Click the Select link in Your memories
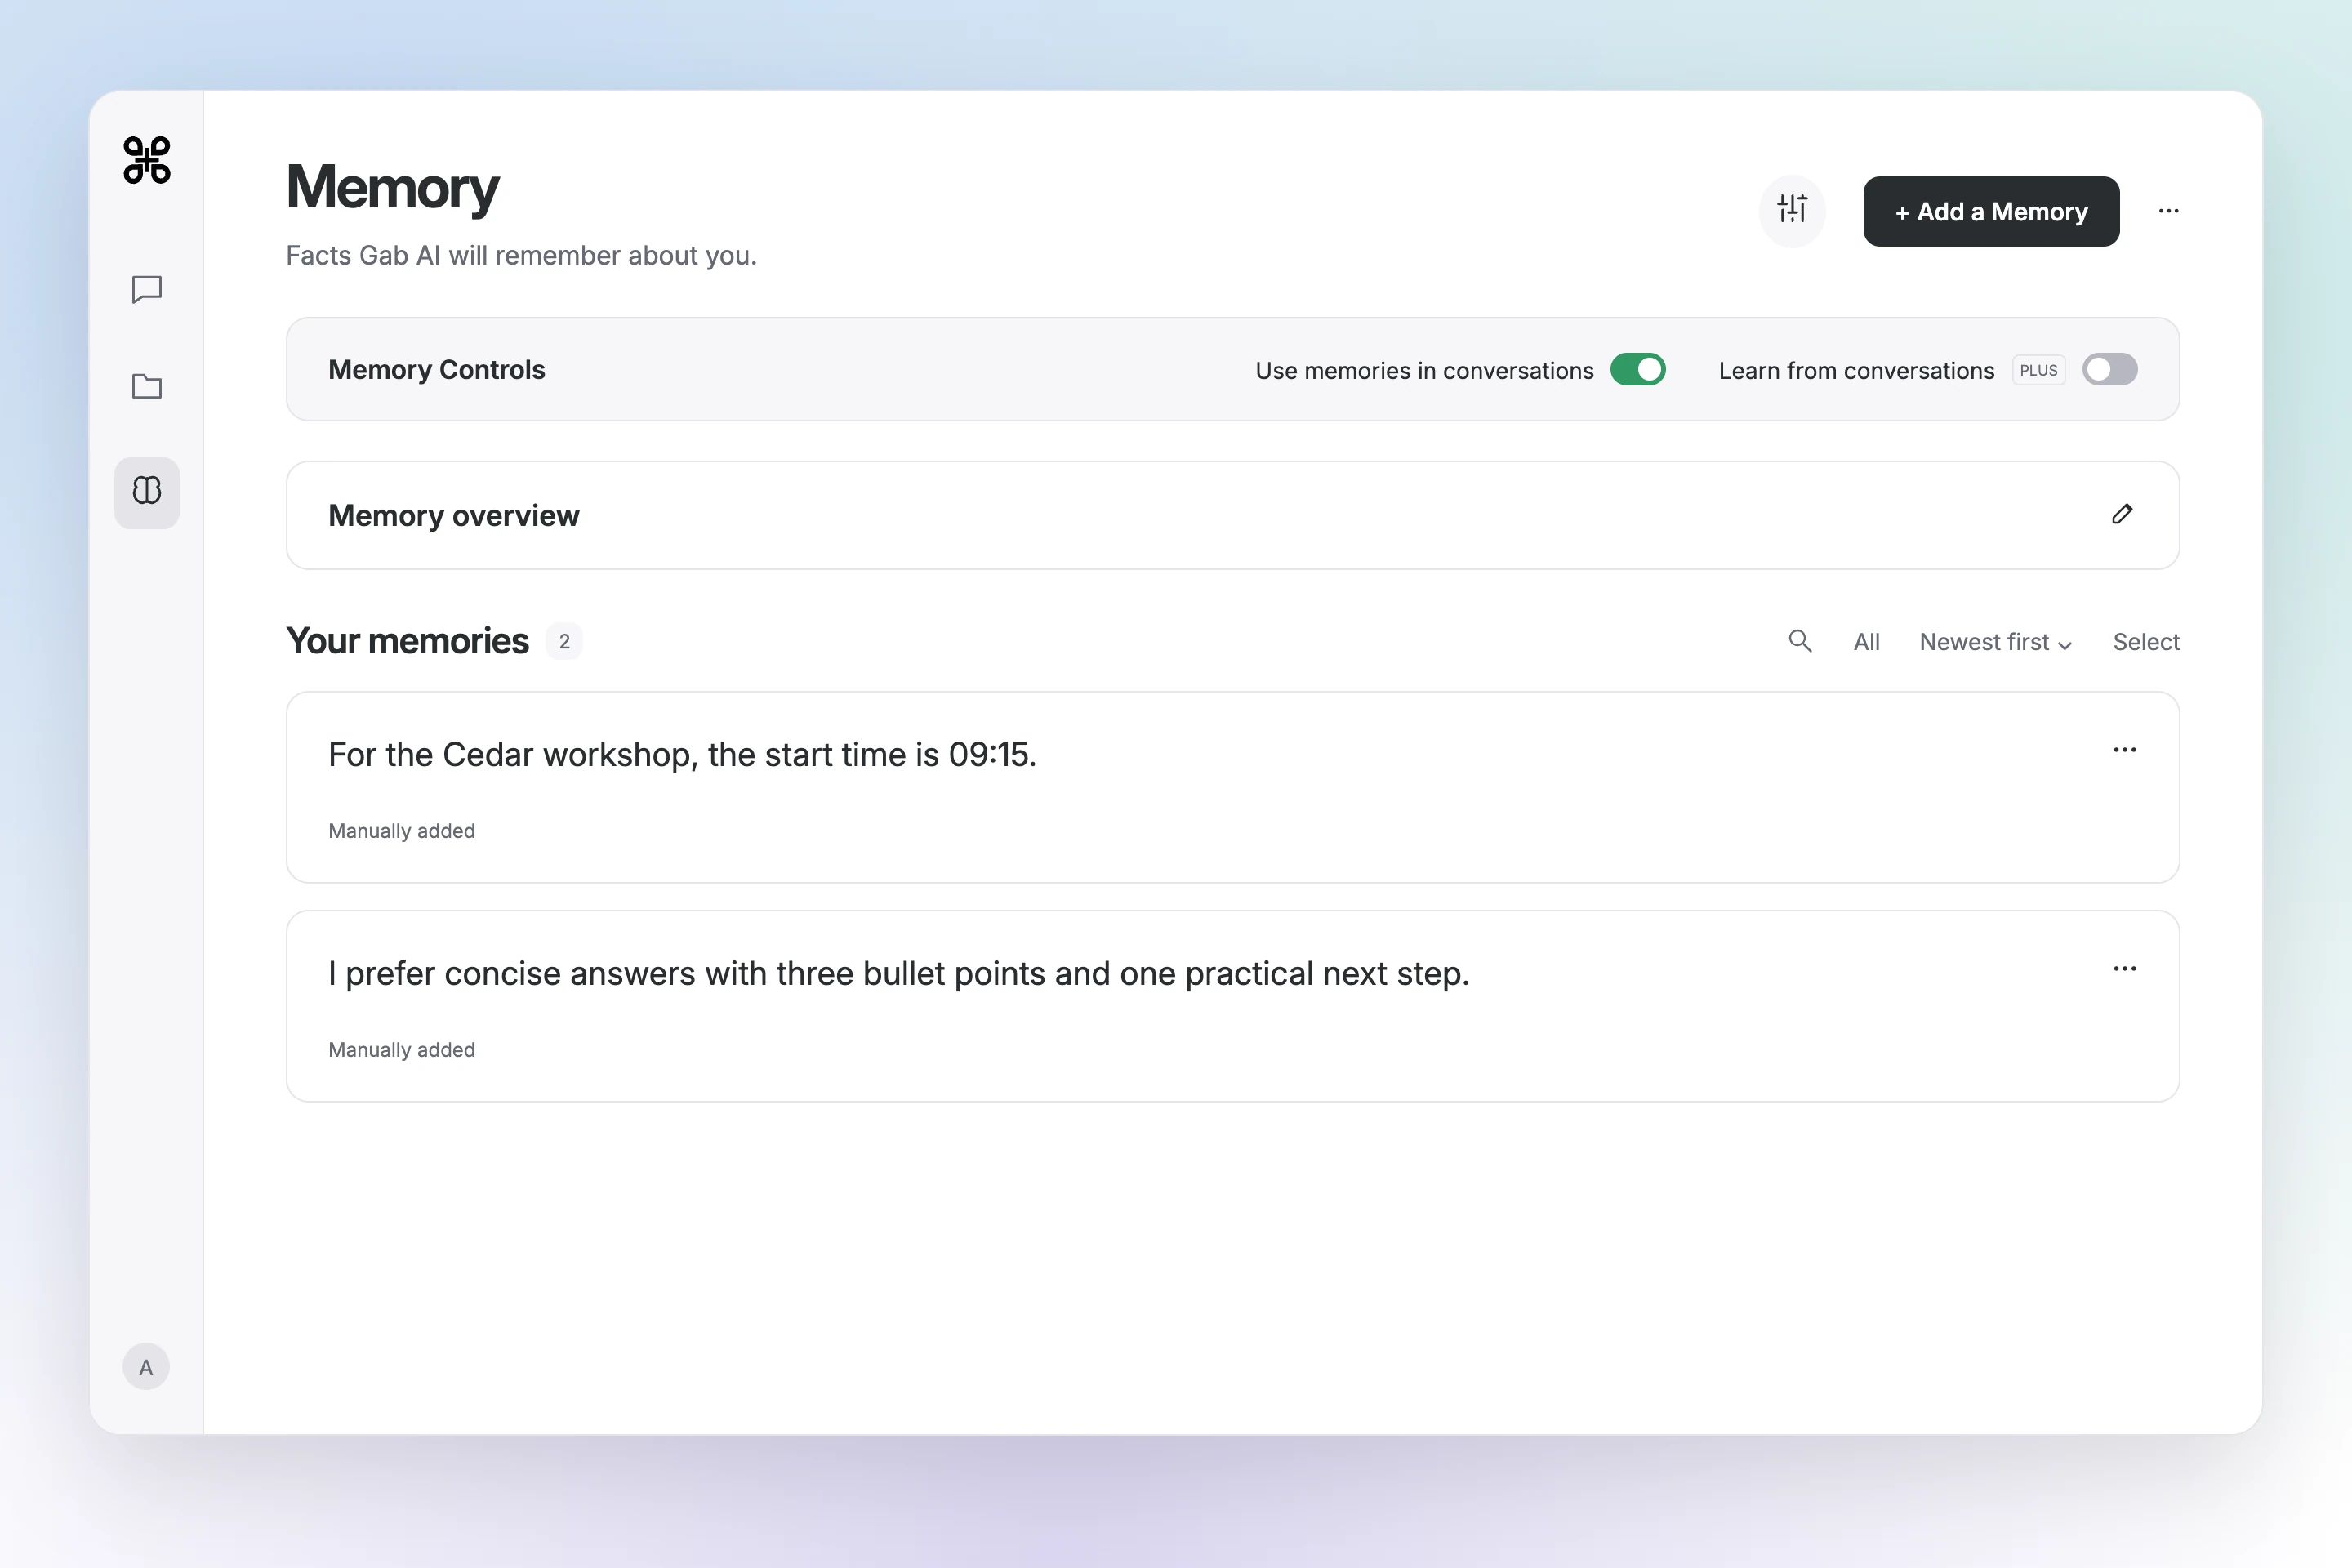The height and width of the screenshot is (1568, 2352). point(2146,642)
